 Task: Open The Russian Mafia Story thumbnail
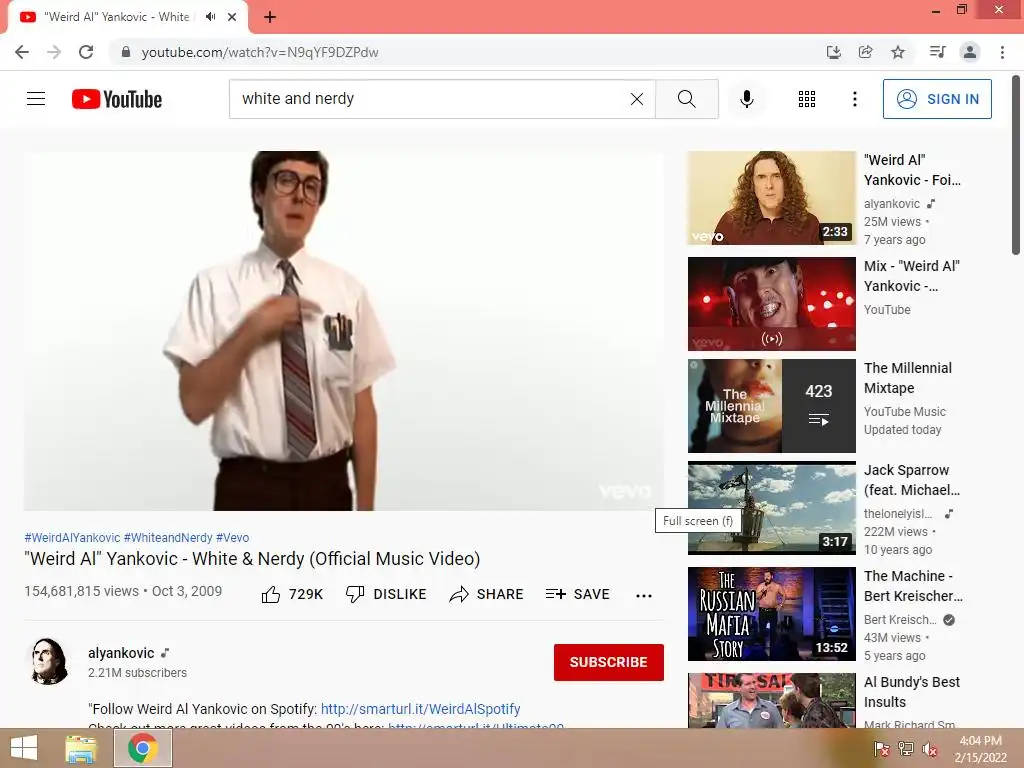pyautogui.click(x=772, y=614)
